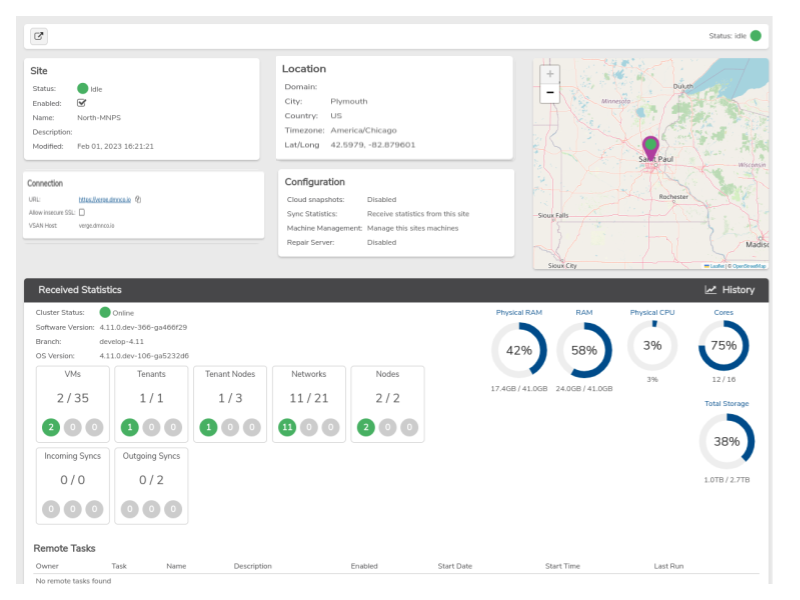This screenshot has height=600, width=800.
Task: Open the site in external window icon
Action: tap(39, 36)
